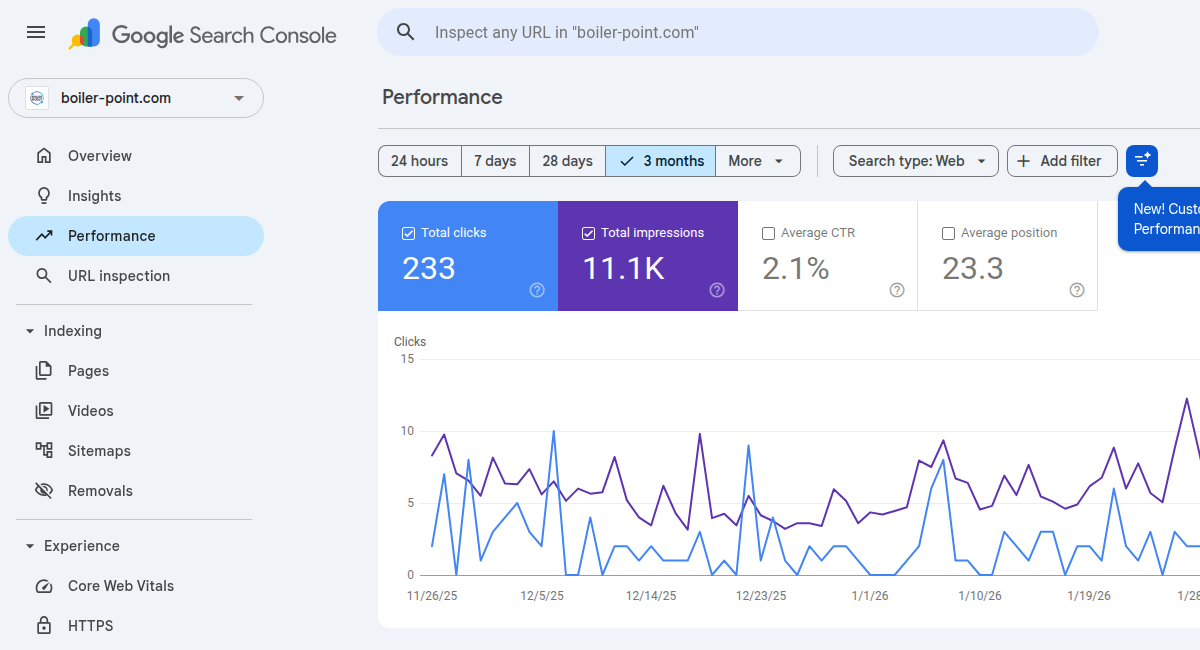Open the Search type Web dropdown
Screen dimensions: 1200x650
pyautogui.click(x=915, y=161)
